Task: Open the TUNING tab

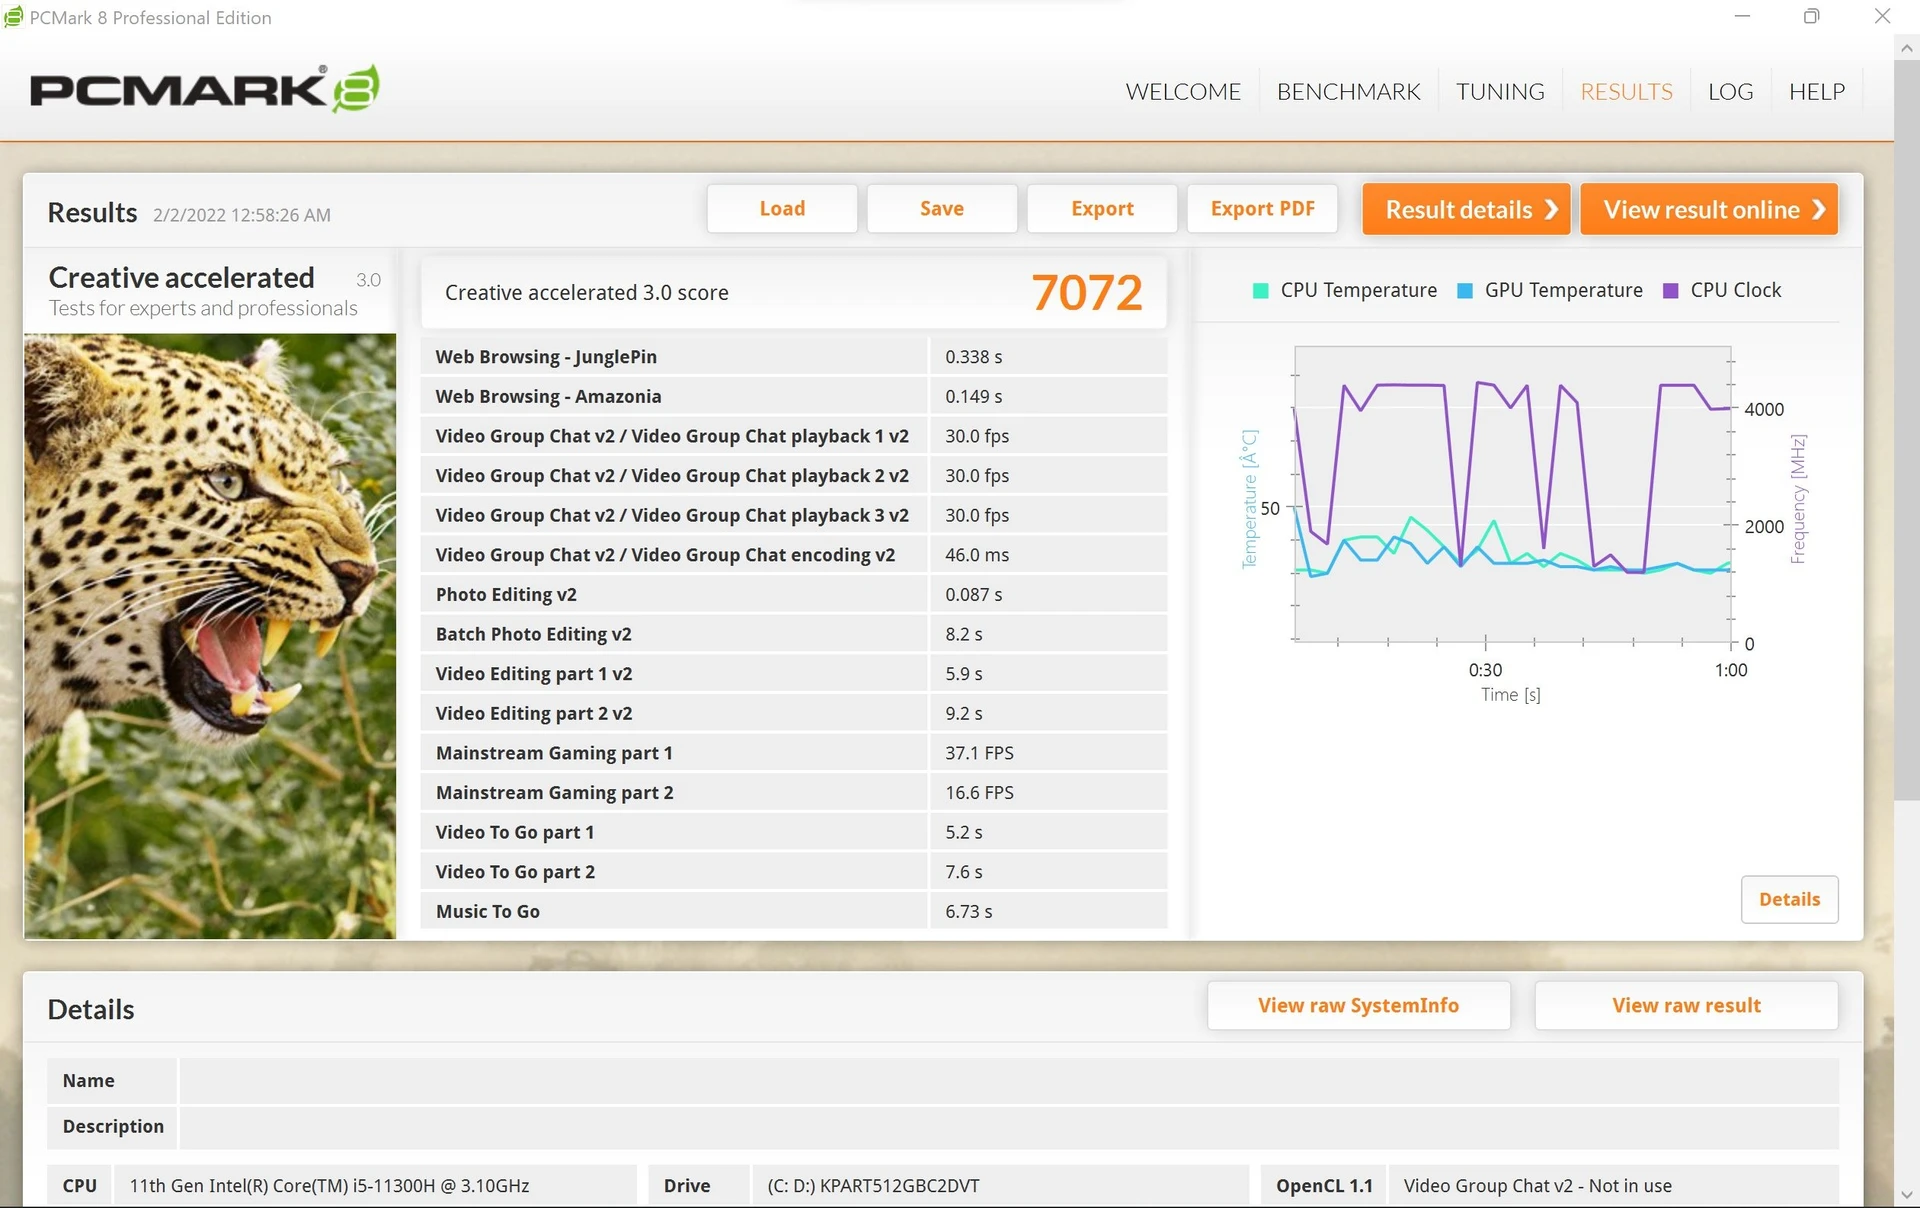Action: click(x=1500, y=91)
